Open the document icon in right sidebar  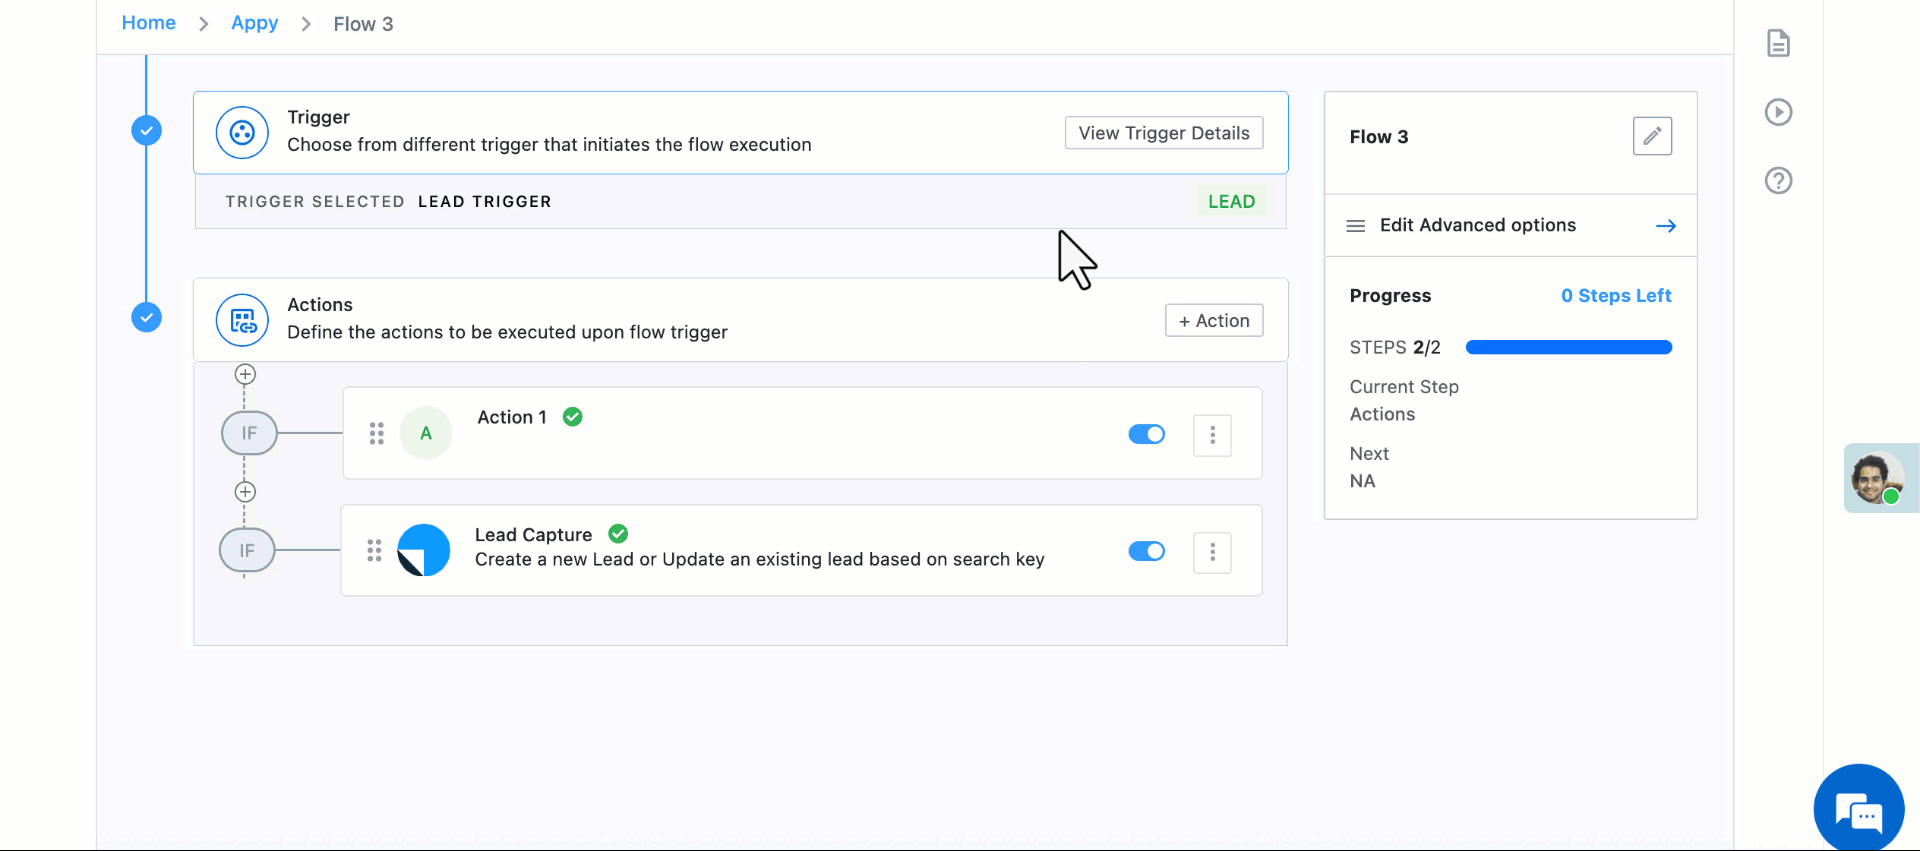pyautogui.click(x=1778, y=44)
